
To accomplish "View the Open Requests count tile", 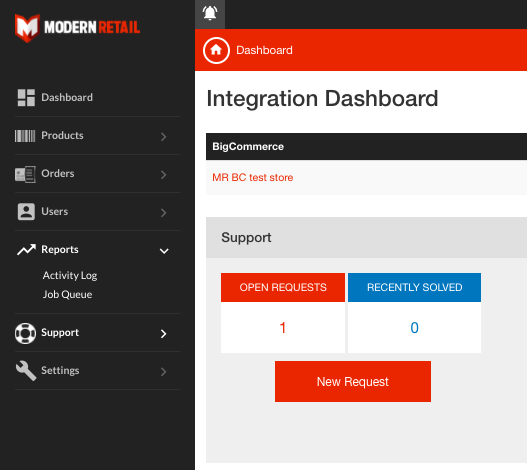I will pos(283,313).
